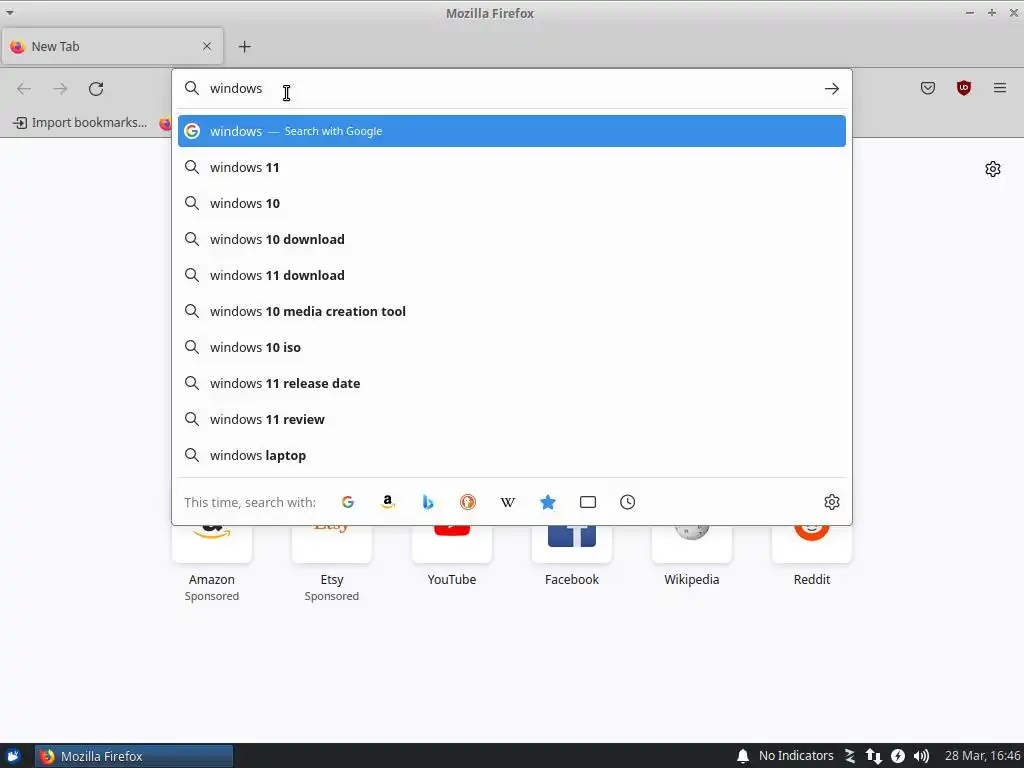Click the go arrow in the address bar
Screen dimensions: 1024x768
click(831, 88)
